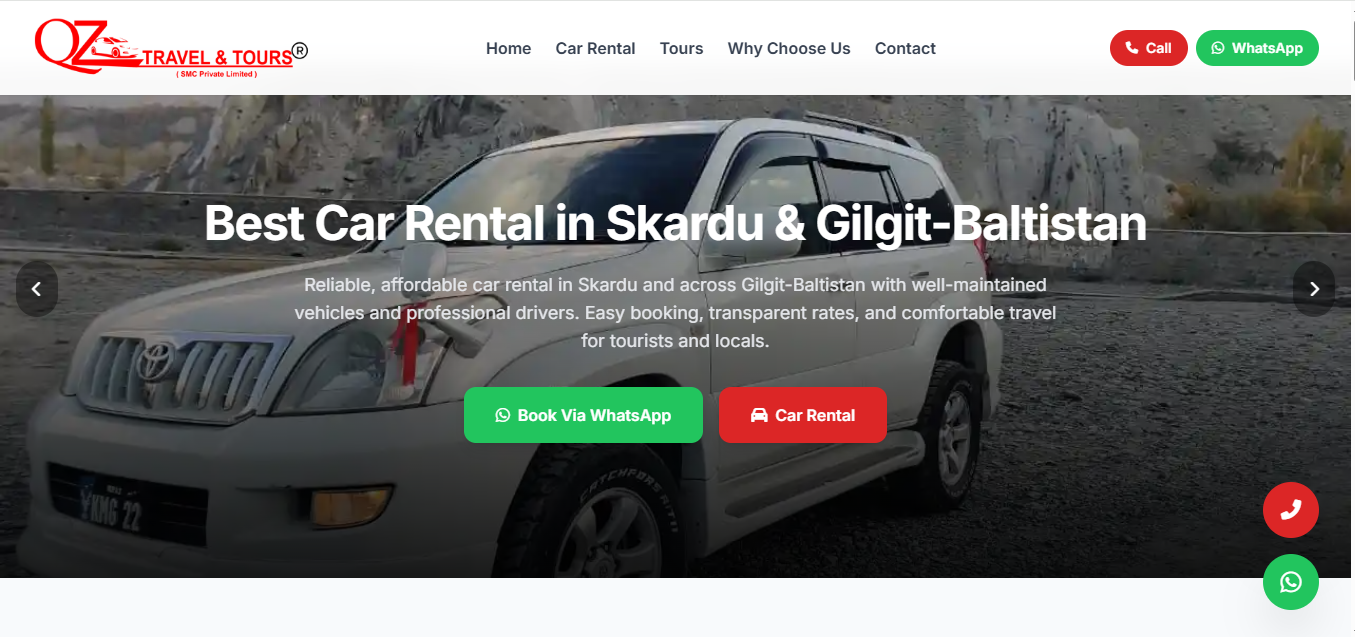Advance slider with right chevron arrow
The image size is (1355, 637).
[x=1314, y=289]
